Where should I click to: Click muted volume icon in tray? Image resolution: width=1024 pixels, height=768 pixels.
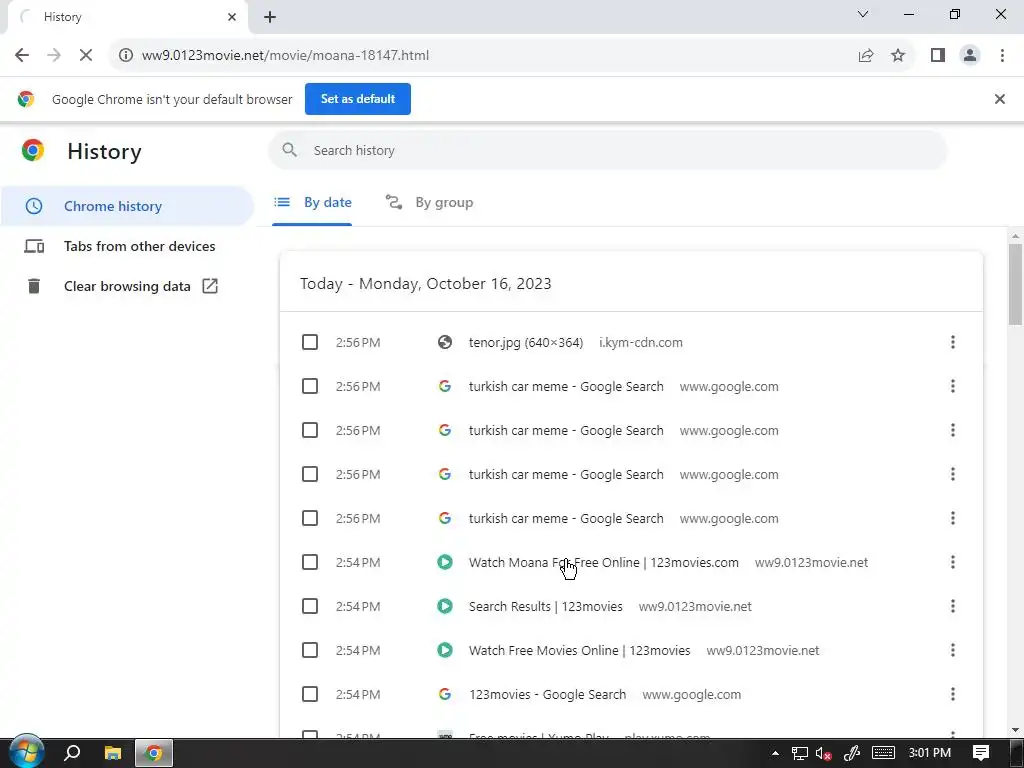tap(824, 754)
